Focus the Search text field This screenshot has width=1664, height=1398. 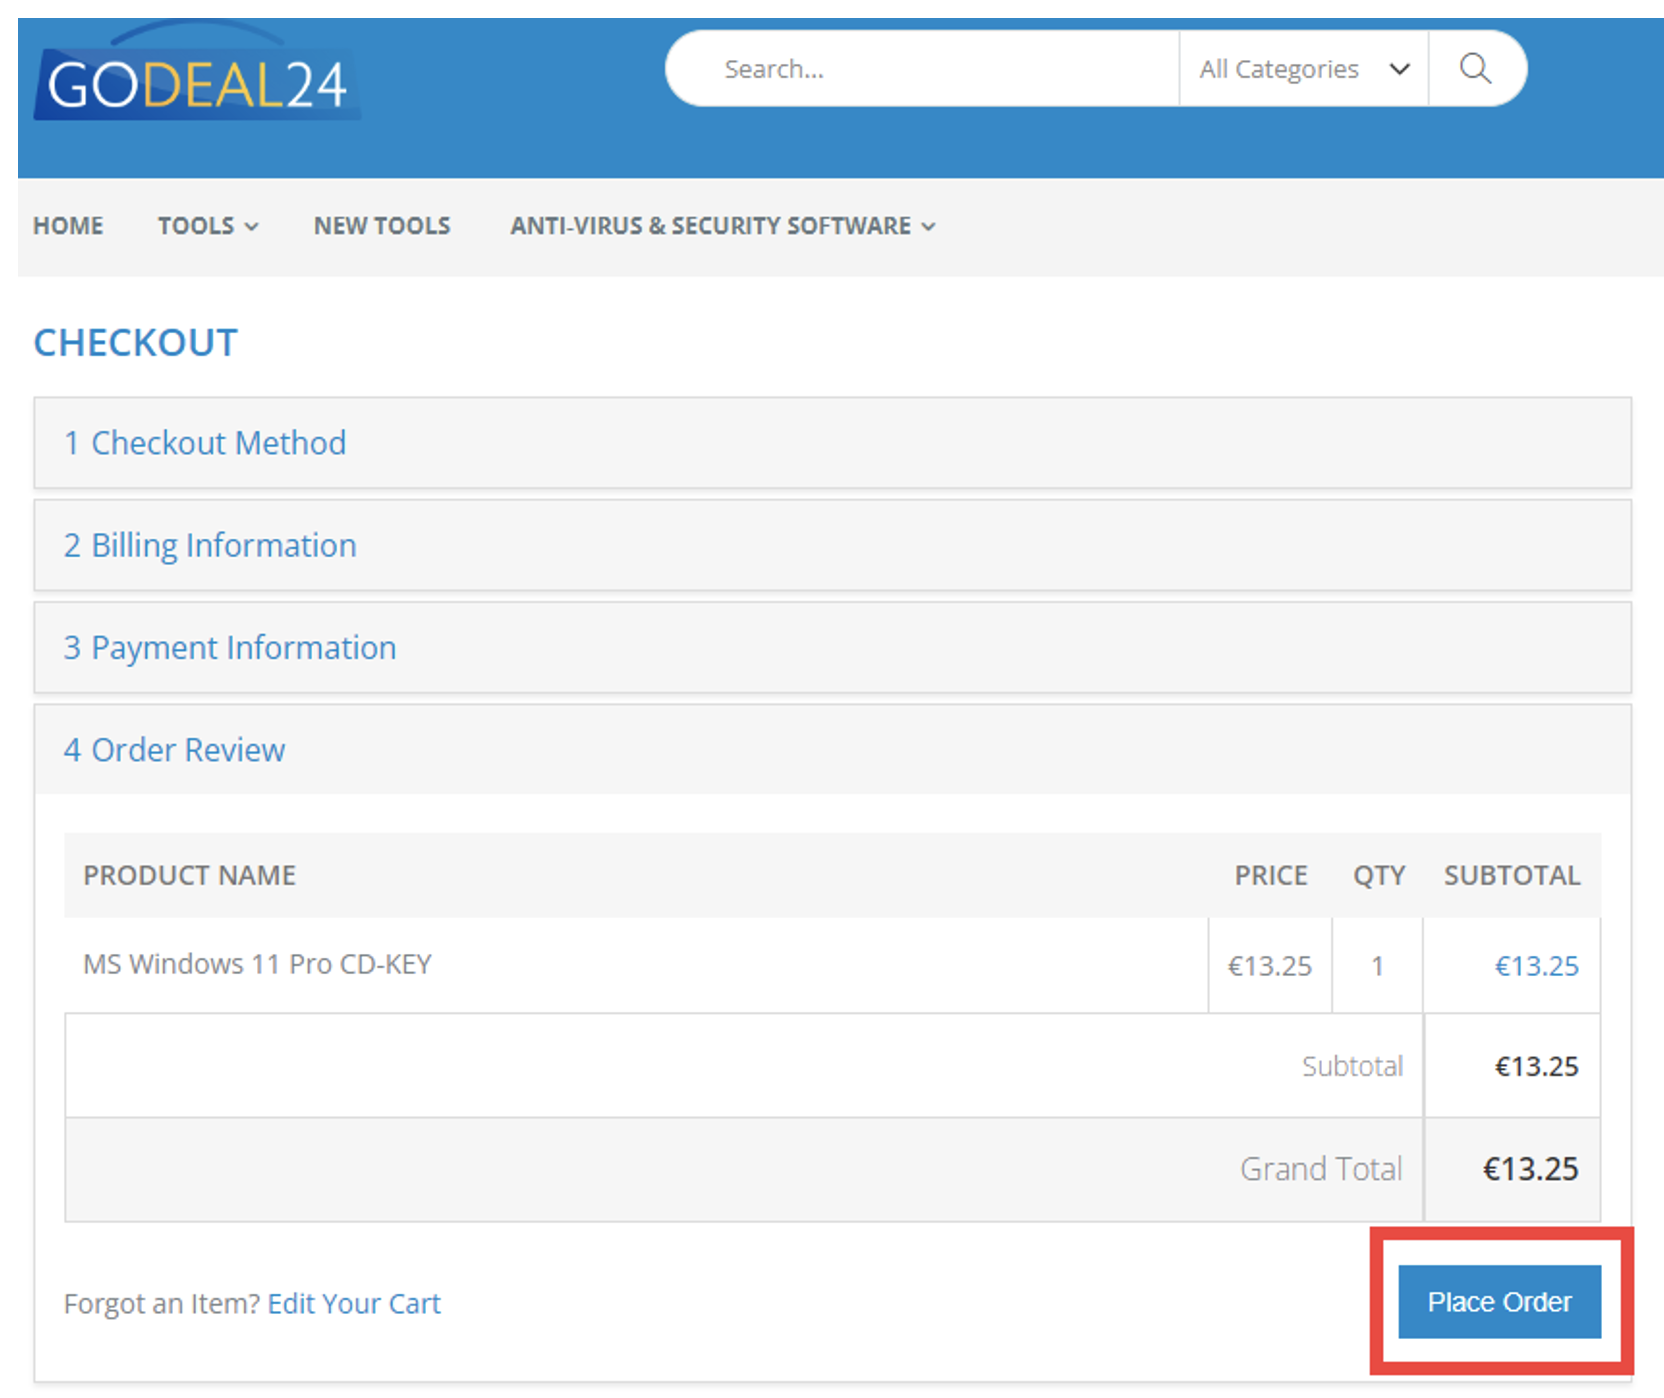(920, 69)
